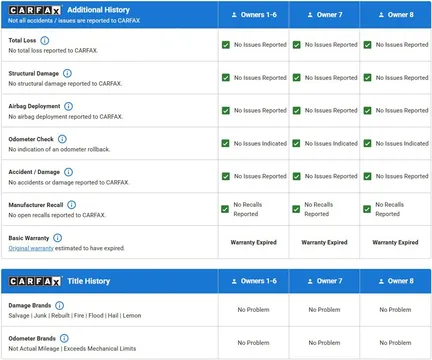Open the Original warranty link
The image size is (432, 360).
point(31,248)
